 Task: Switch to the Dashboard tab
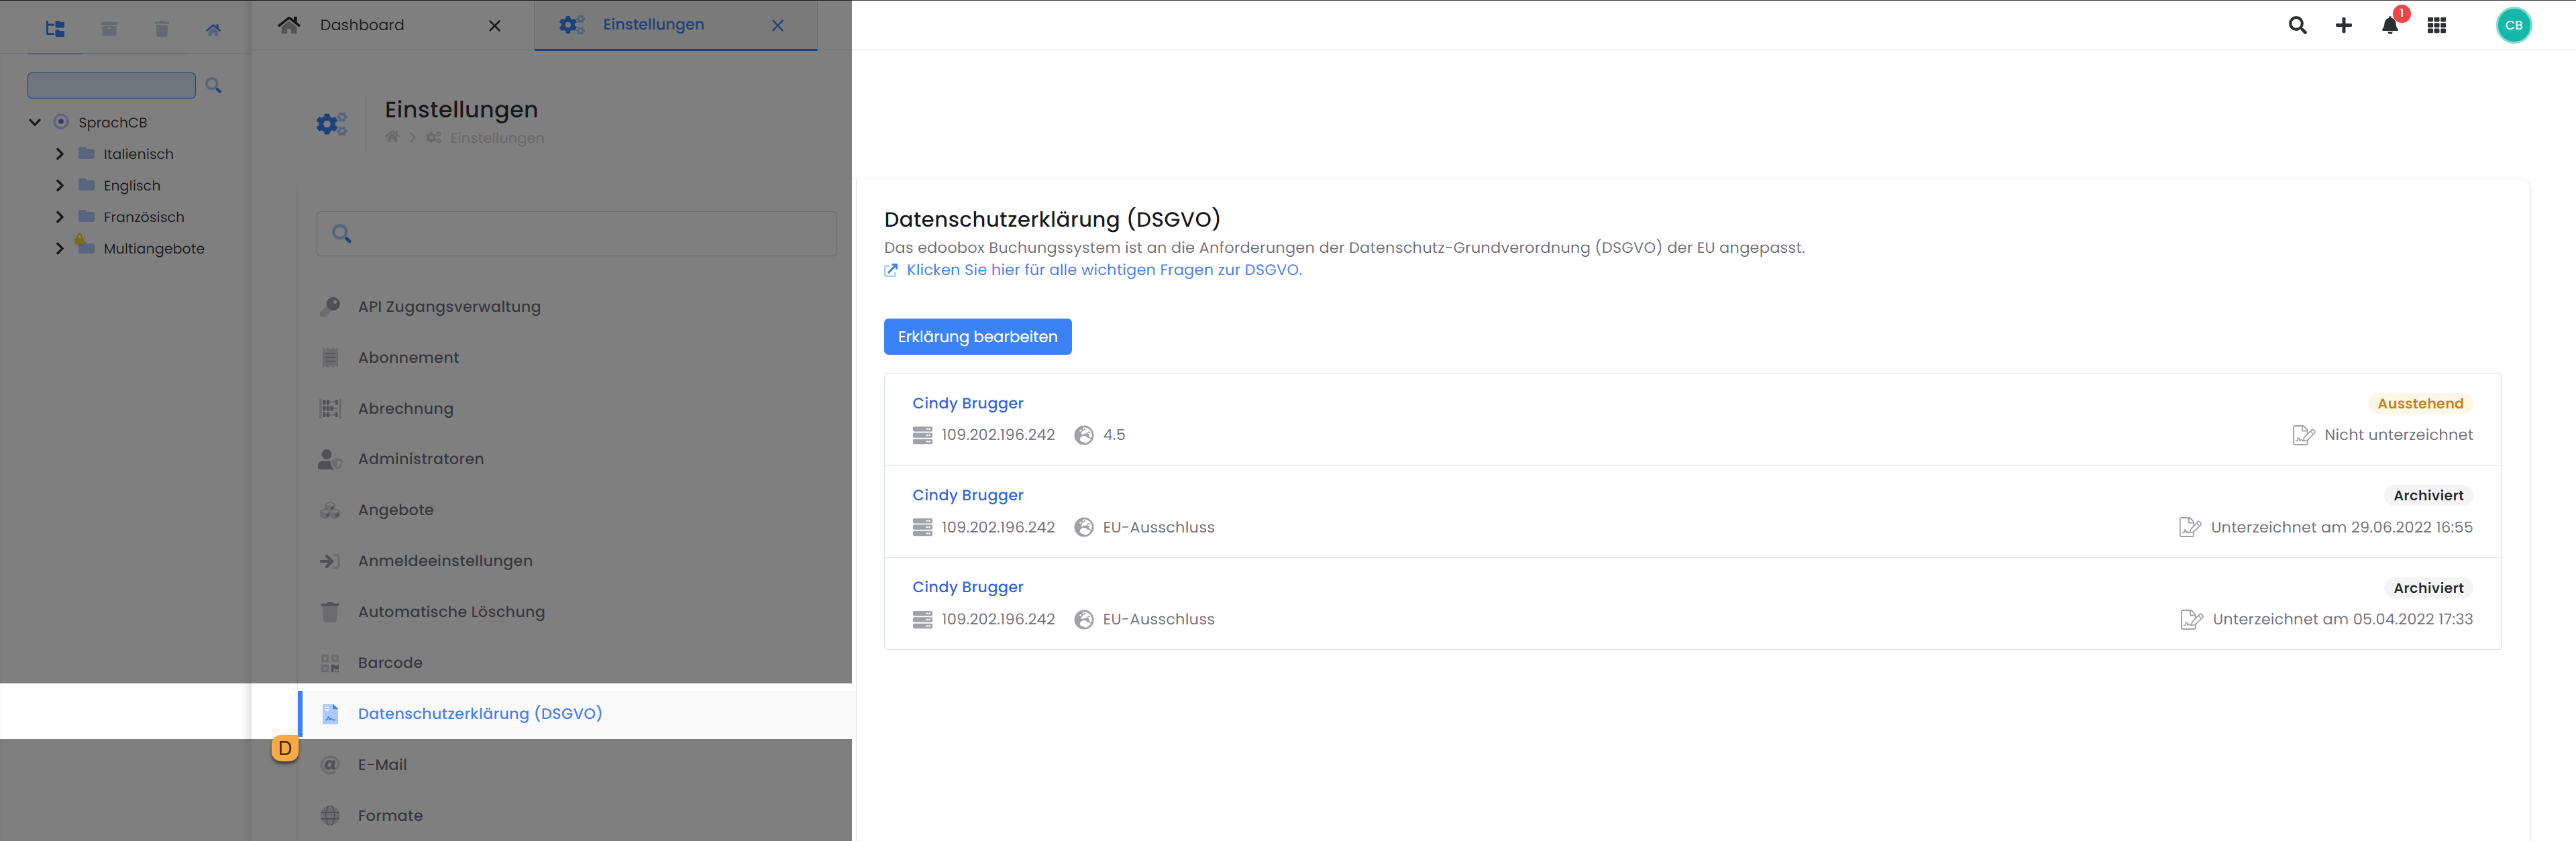(362, 25)
